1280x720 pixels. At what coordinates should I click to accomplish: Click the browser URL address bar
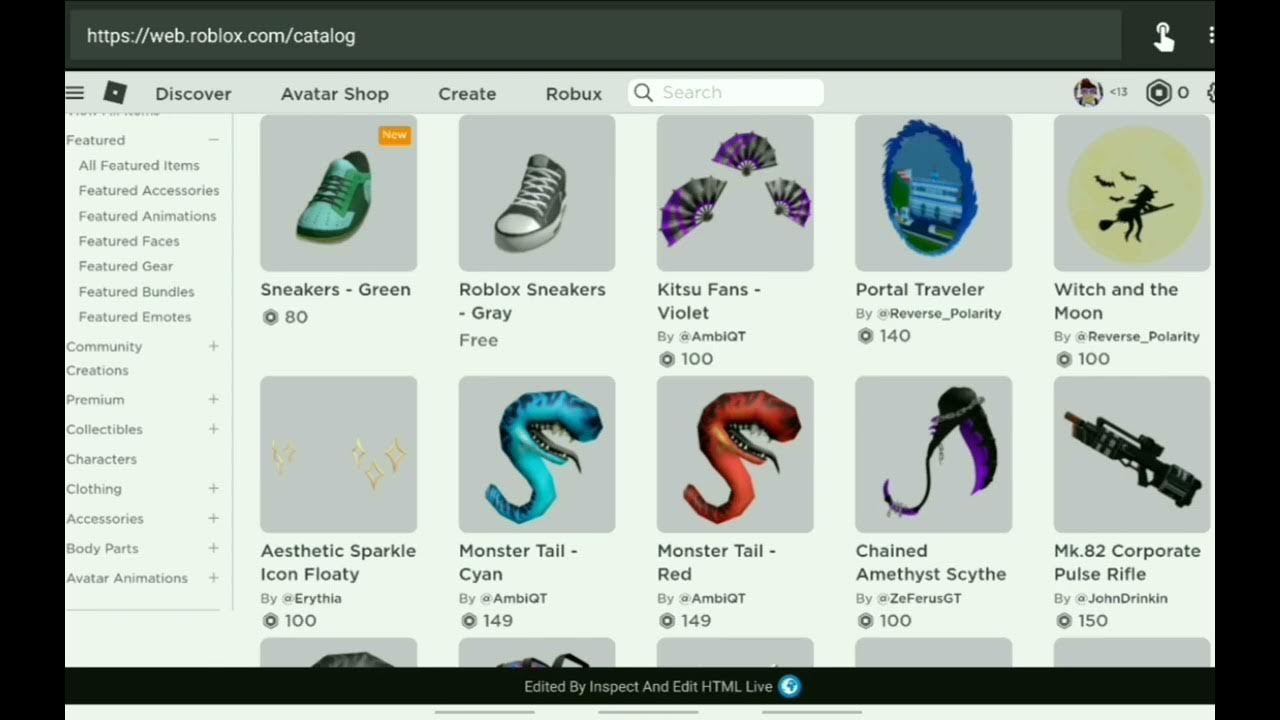pos(595,36)
